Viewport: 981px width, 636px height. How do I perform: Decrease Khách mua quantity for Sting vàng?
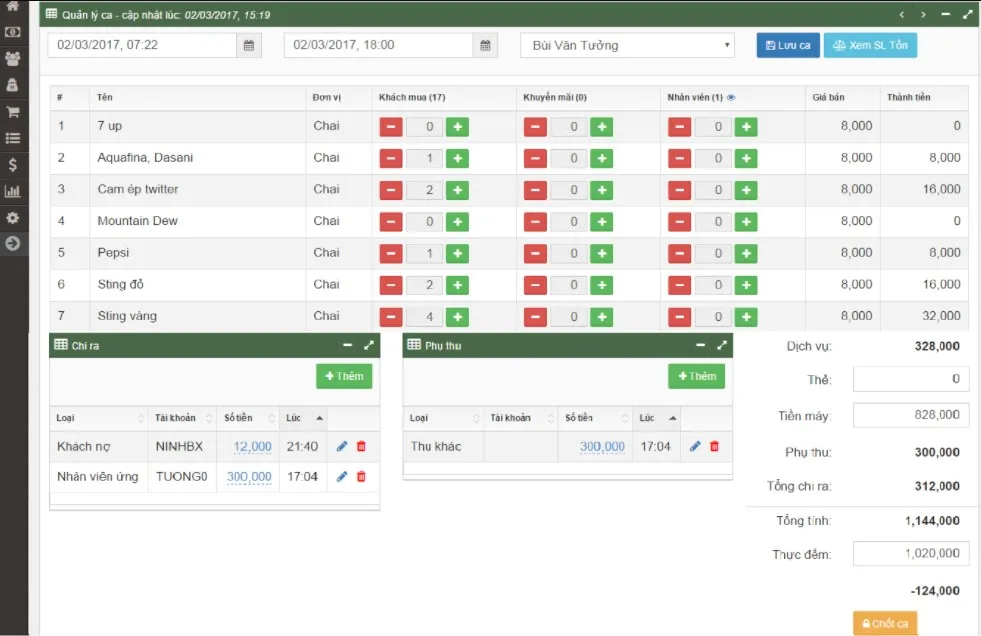[391, 317]
